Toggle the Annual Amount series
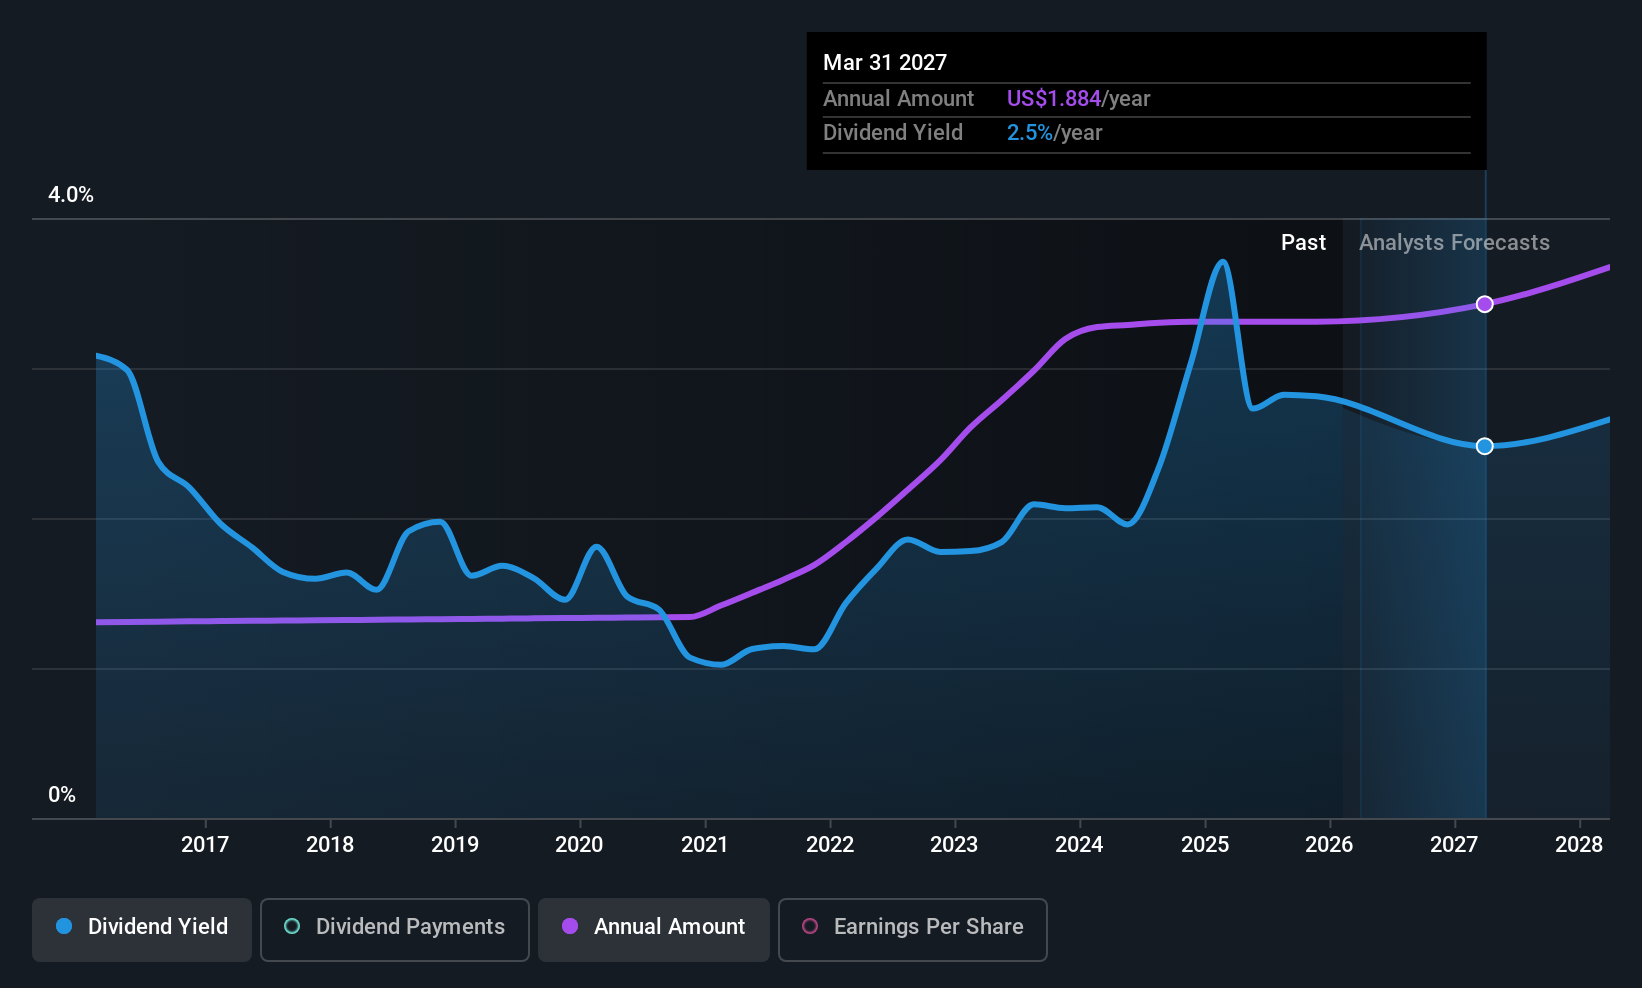This screenshot has height=988, width=1642. click(654, 929)
